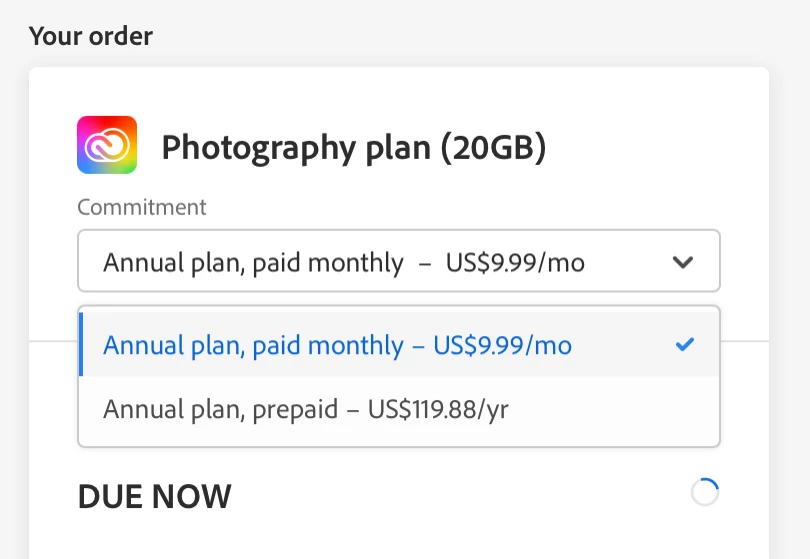Click the blue selection bar beside highlighted option
The height and width of the screenshot is (559, 810).
(81, 345)
